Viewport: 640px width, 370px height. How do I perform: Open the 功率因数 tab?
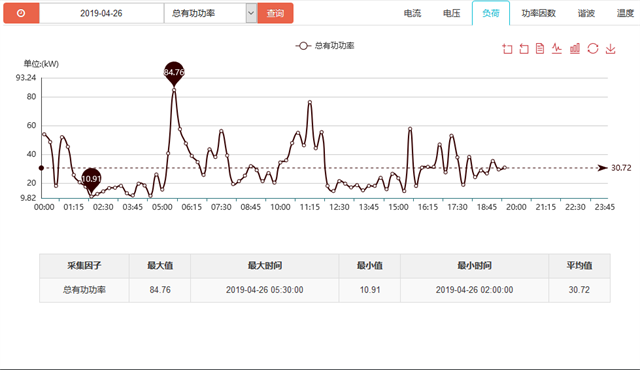538,13
